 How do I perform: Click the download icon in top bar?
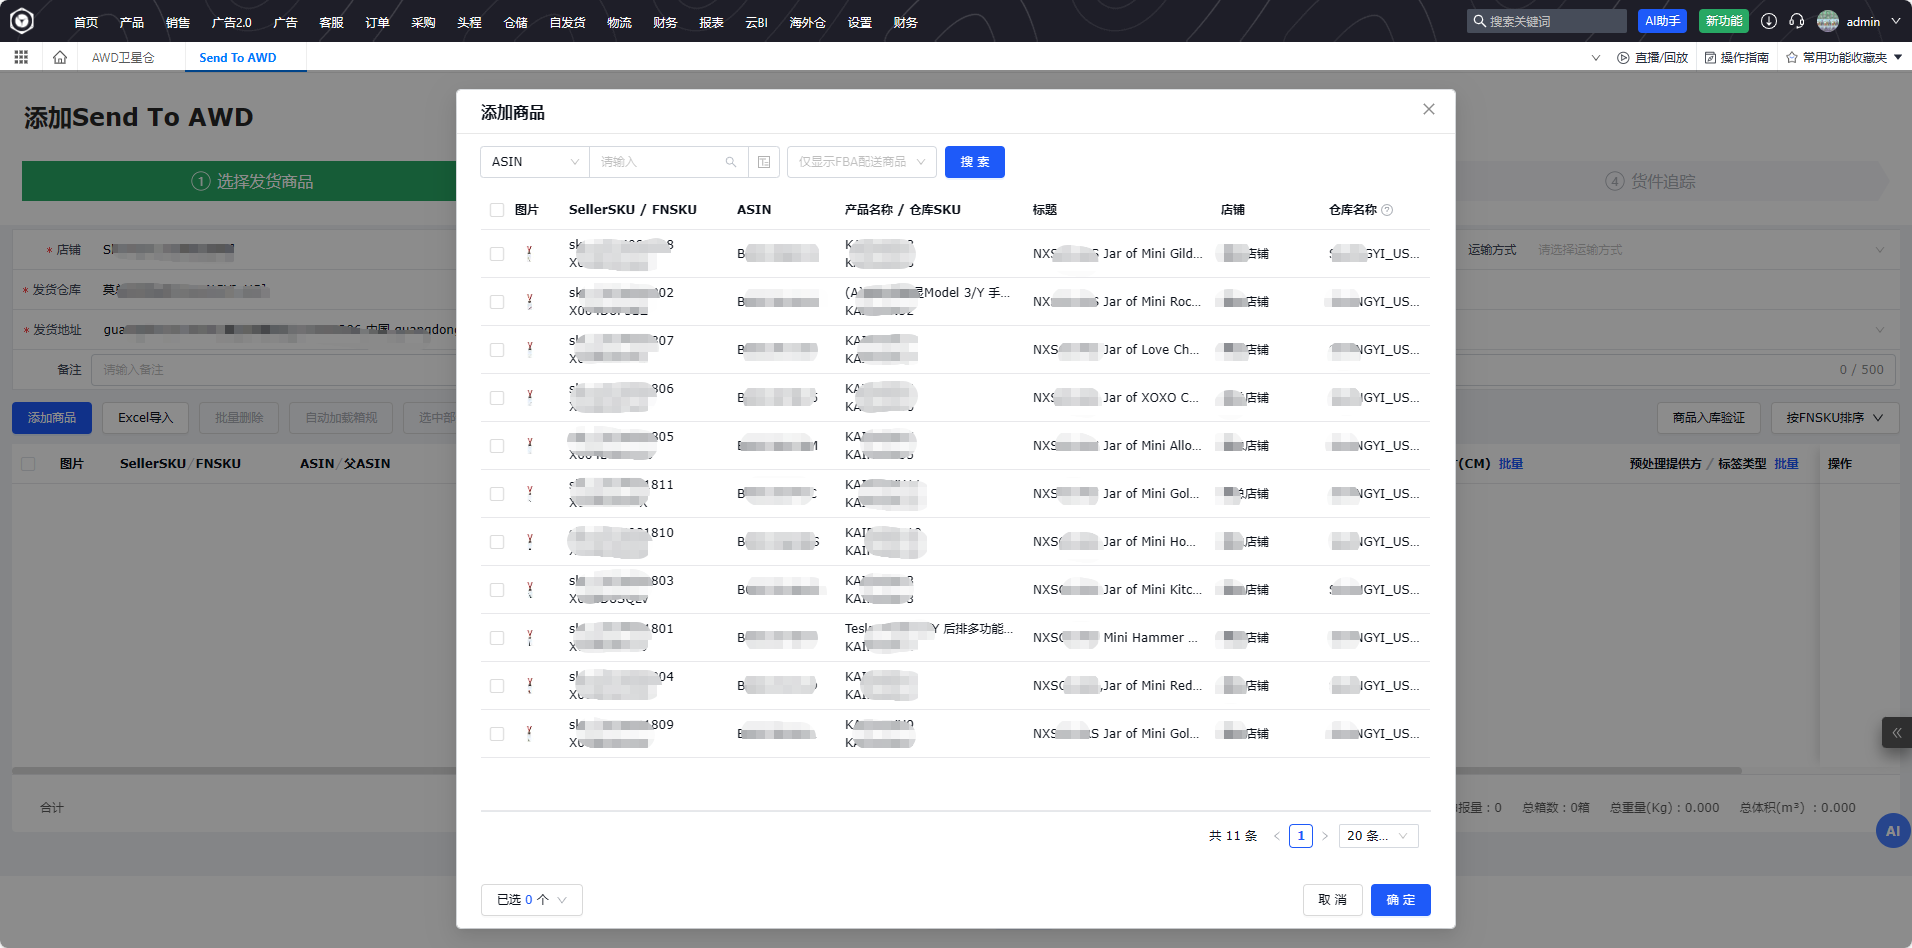coord(1769,21)
